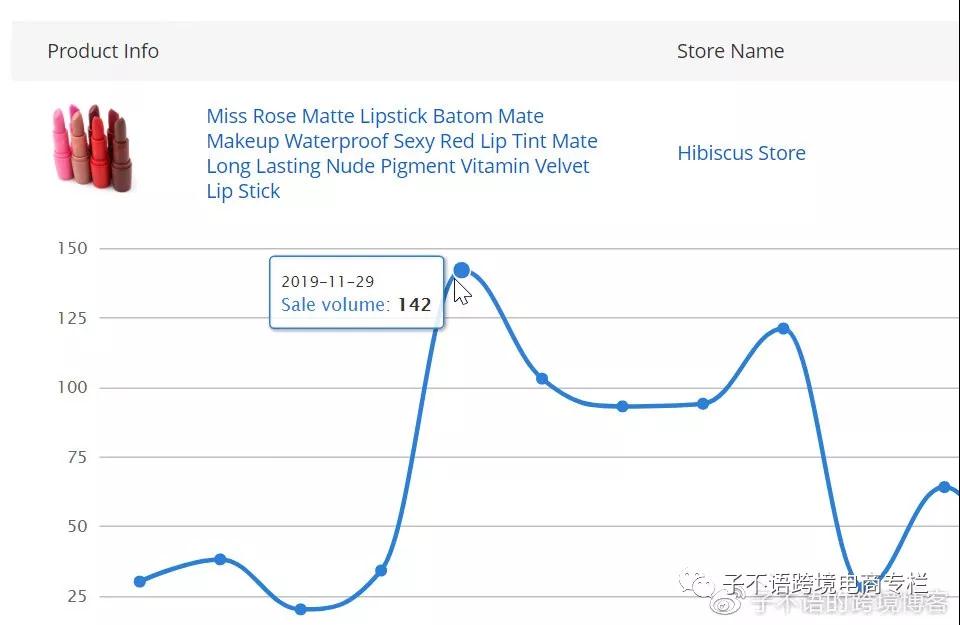Select the data point just before the second peak
The width and height of the screenshot is (960, 625).
click(703, 404)
